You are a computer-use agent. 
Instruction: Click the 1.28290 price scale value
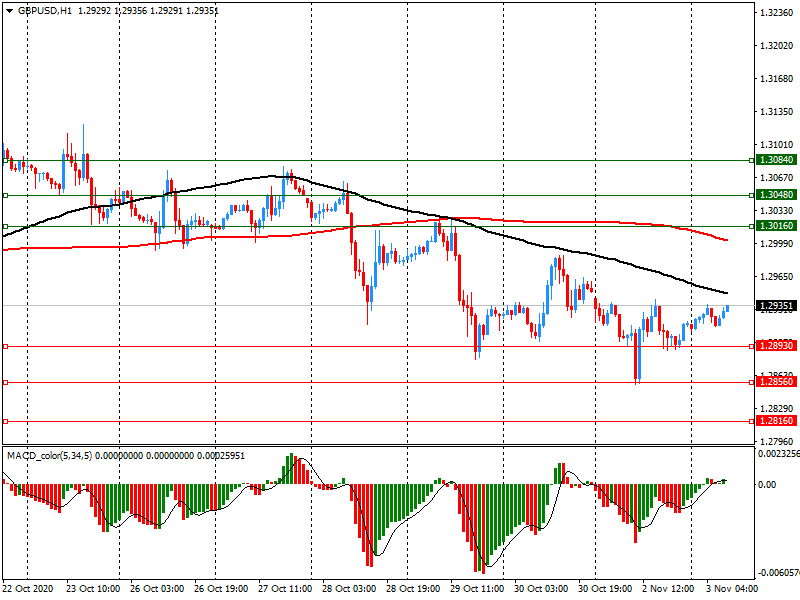pos(777,409)
